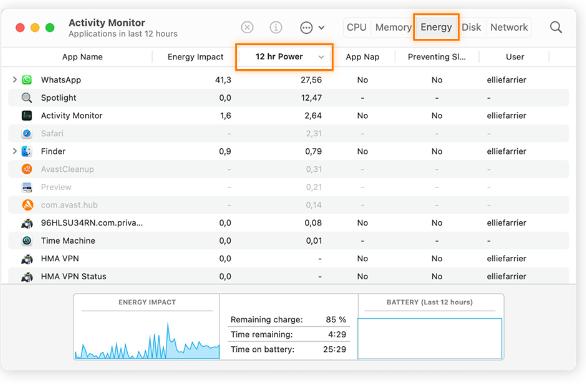The width and height of the screenshot is (586, 386).
Task: Click the Time on battery 25:29 value
Action: (334, 349)
